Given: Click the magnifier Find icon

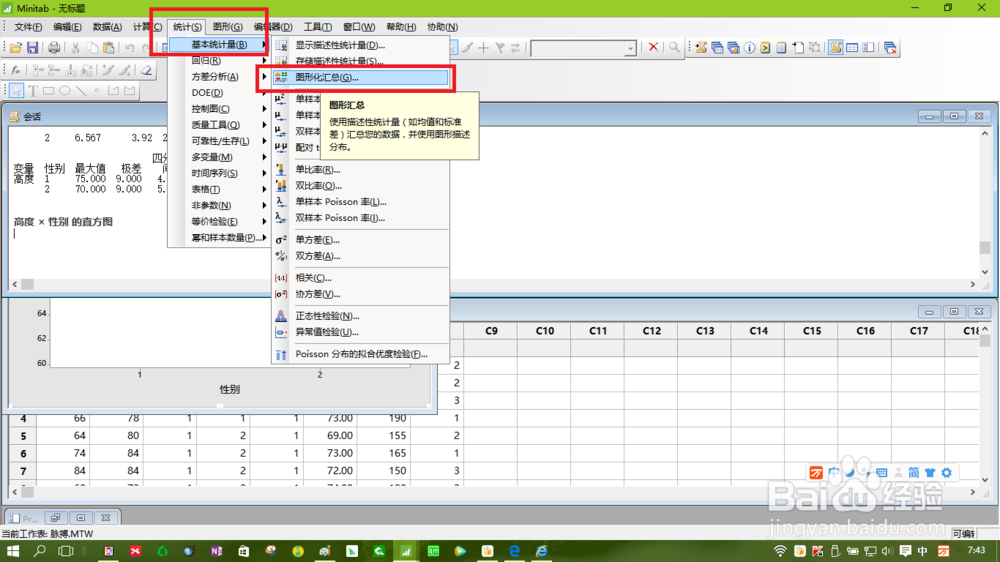Looking at the screenshot, I should pos(674,48).
